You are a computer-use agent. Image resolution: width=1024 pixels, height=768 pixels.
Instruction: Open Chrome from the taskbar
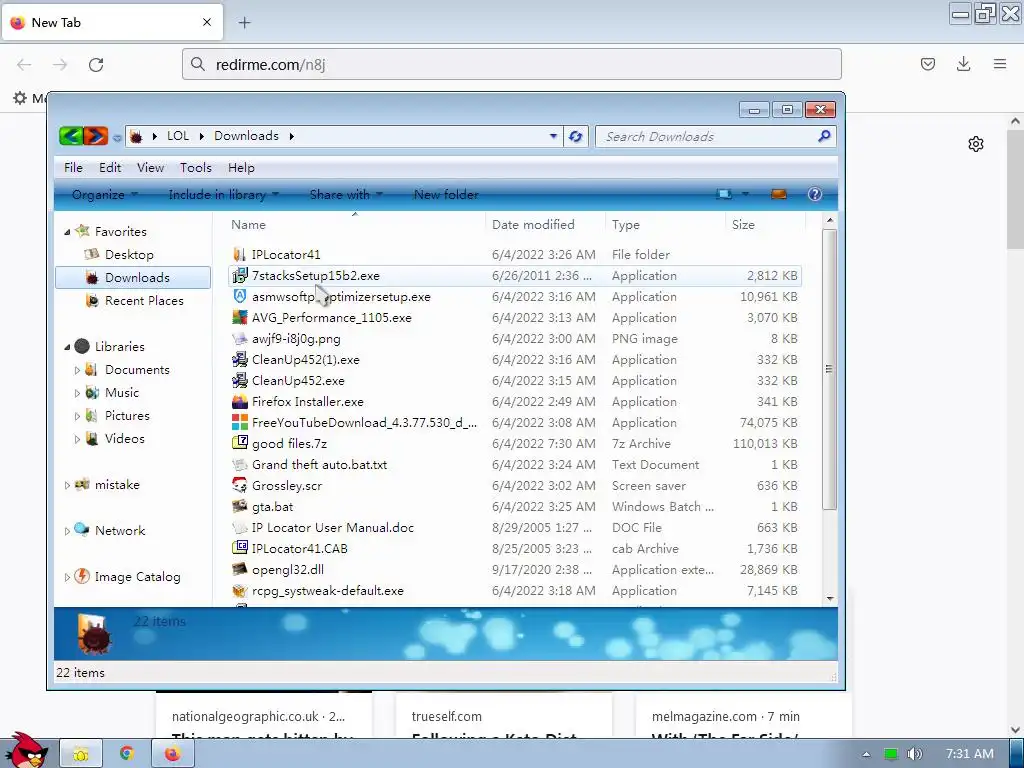[126, 754]
